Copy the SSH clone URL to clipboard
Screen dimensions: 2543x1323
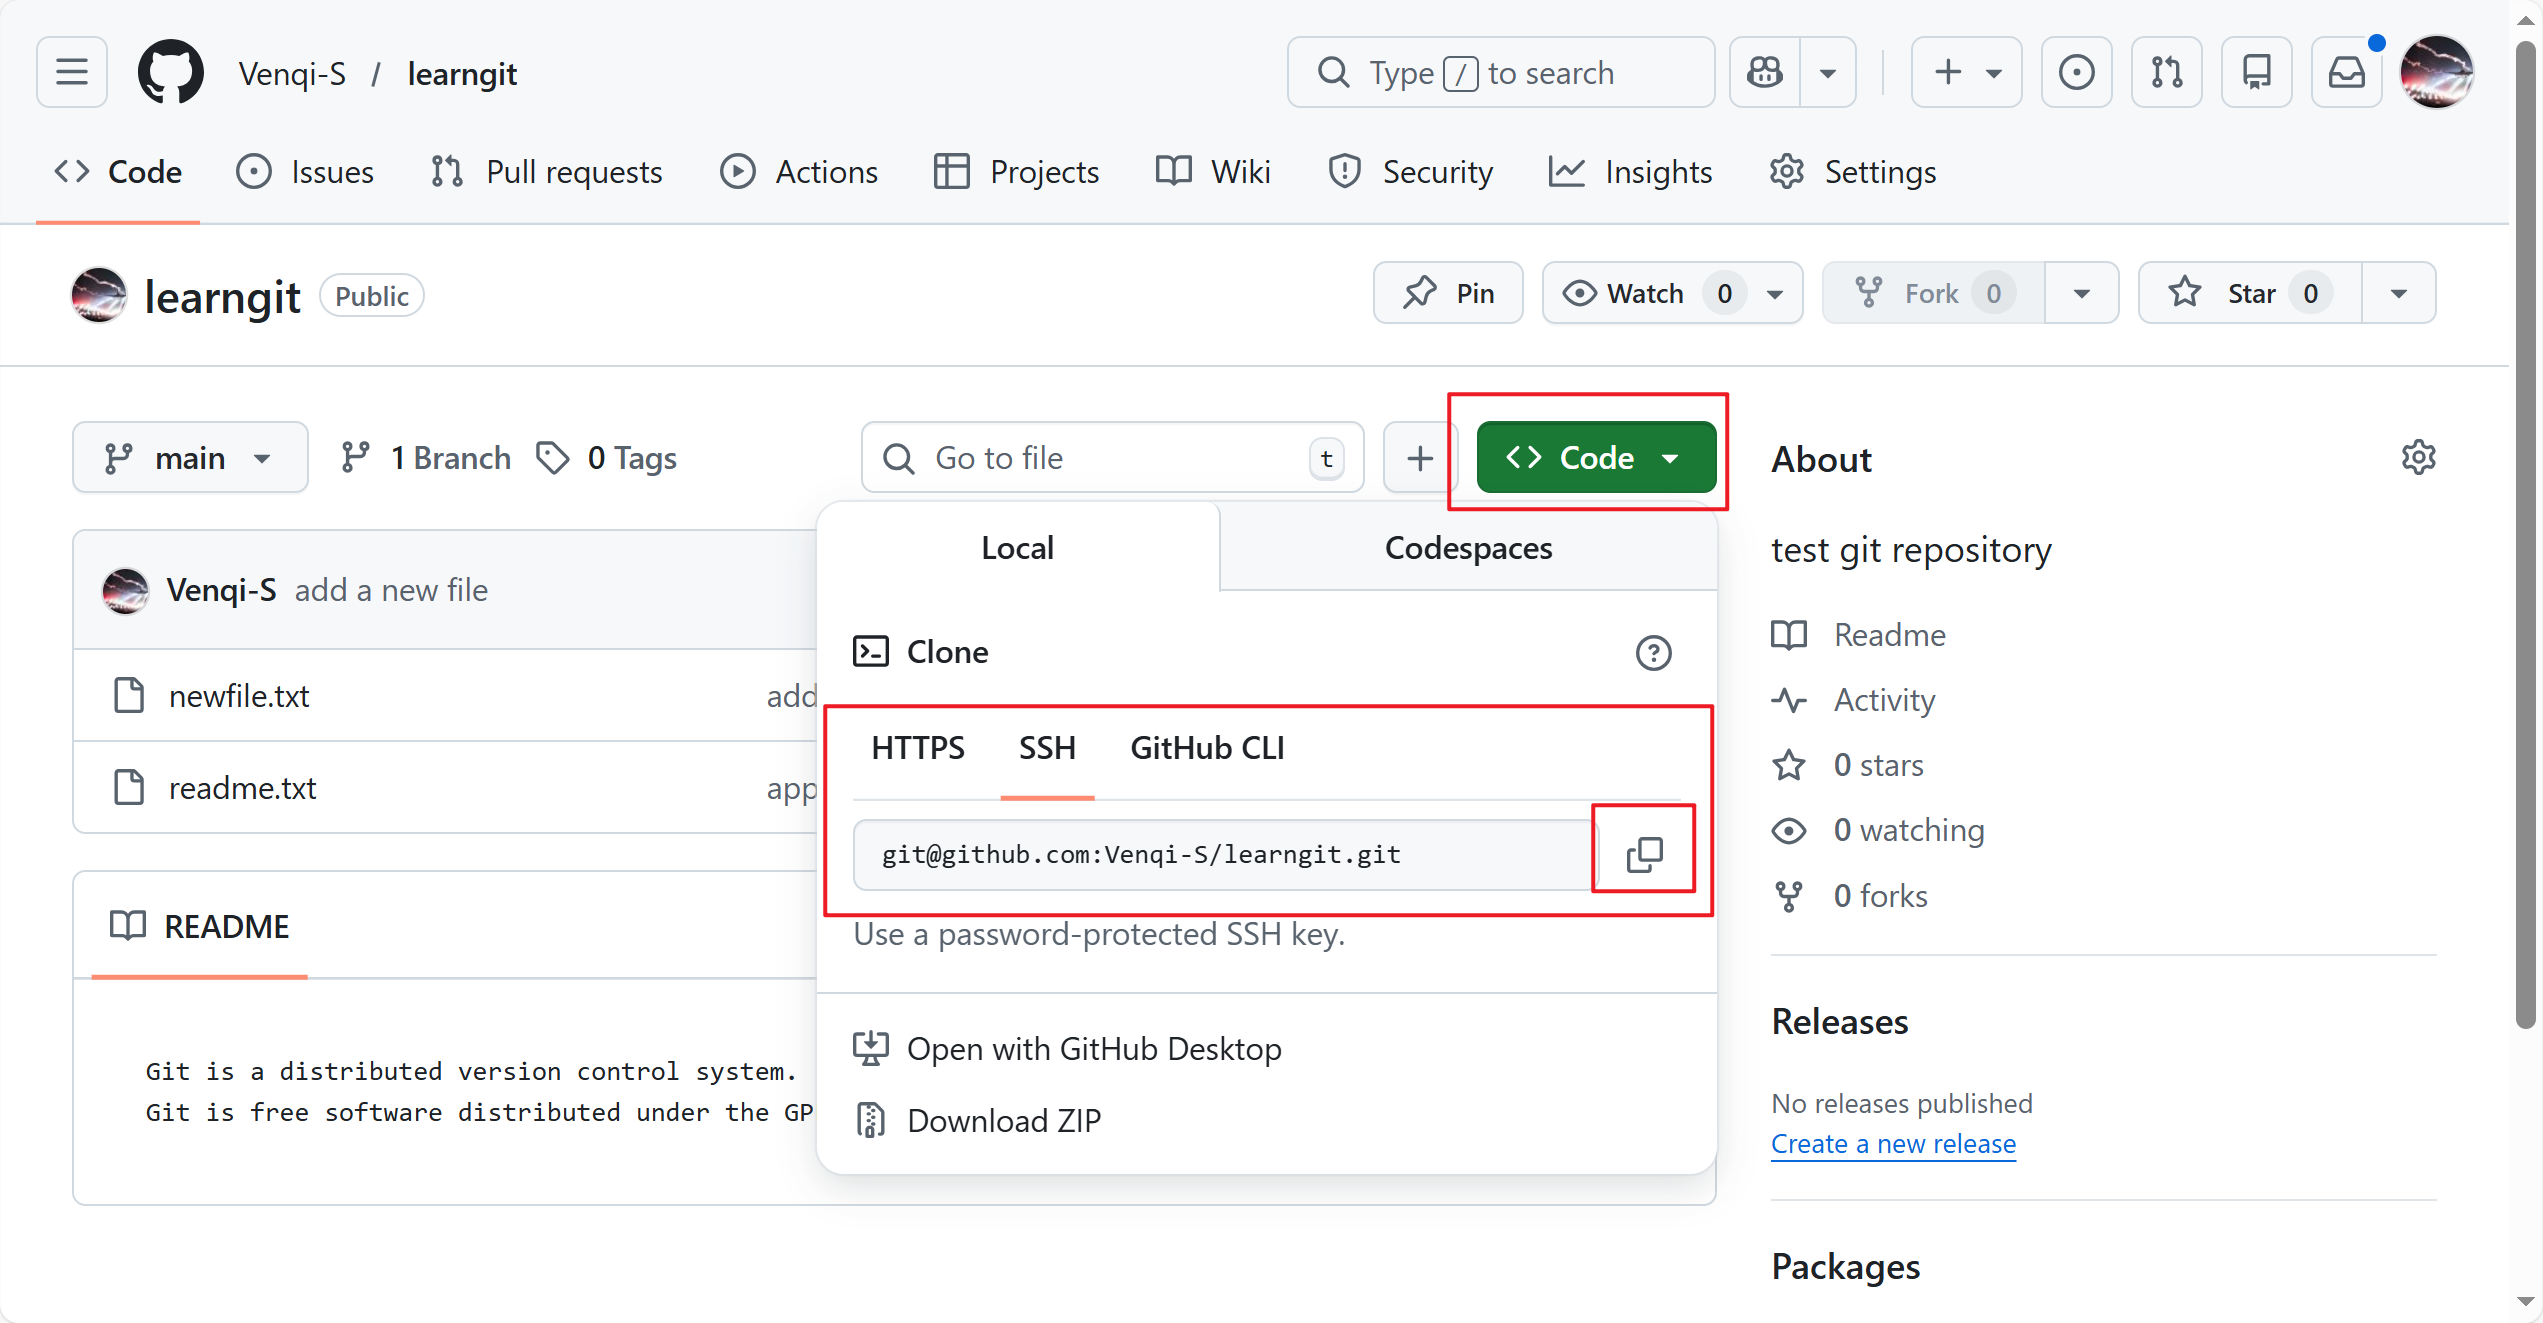click(x=1643, y=853)
